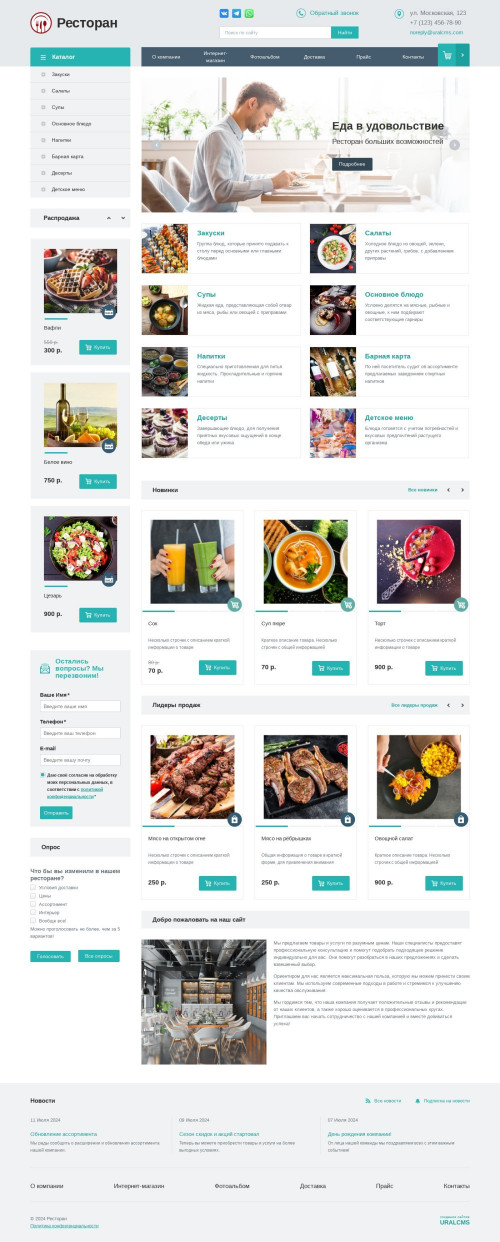Check the Условия доставки poll option
The width and height of the screenshot is (500, 1242).
tap(33, 887)
